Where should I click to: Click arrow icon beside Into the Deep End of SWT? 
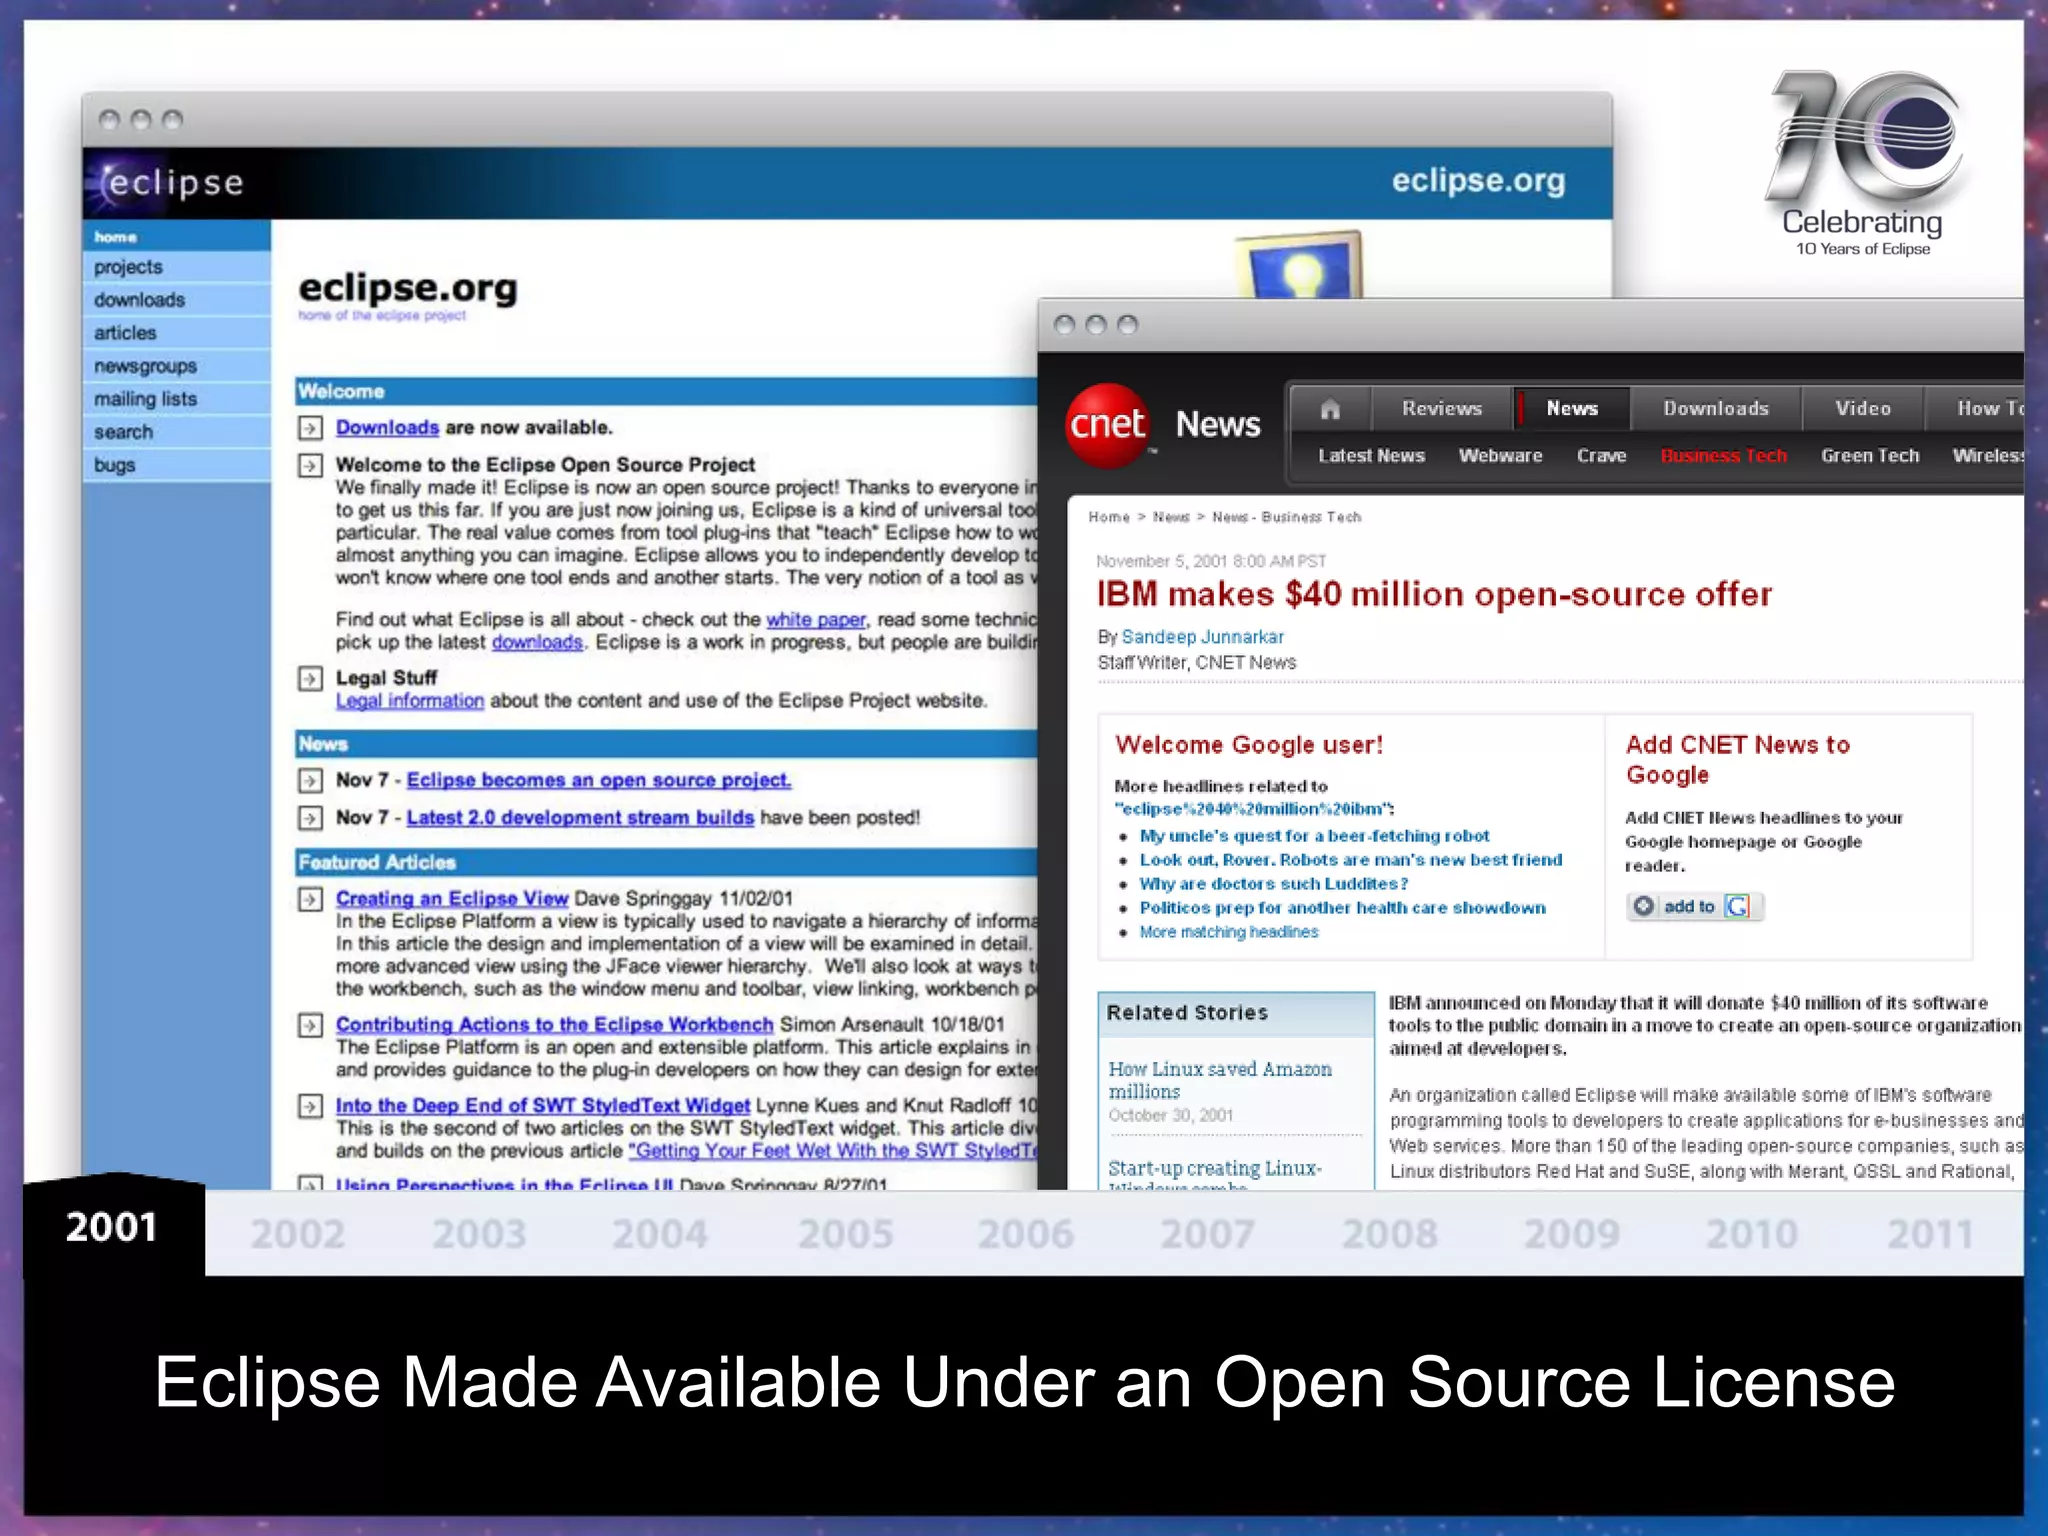[x=310, y=1106]
